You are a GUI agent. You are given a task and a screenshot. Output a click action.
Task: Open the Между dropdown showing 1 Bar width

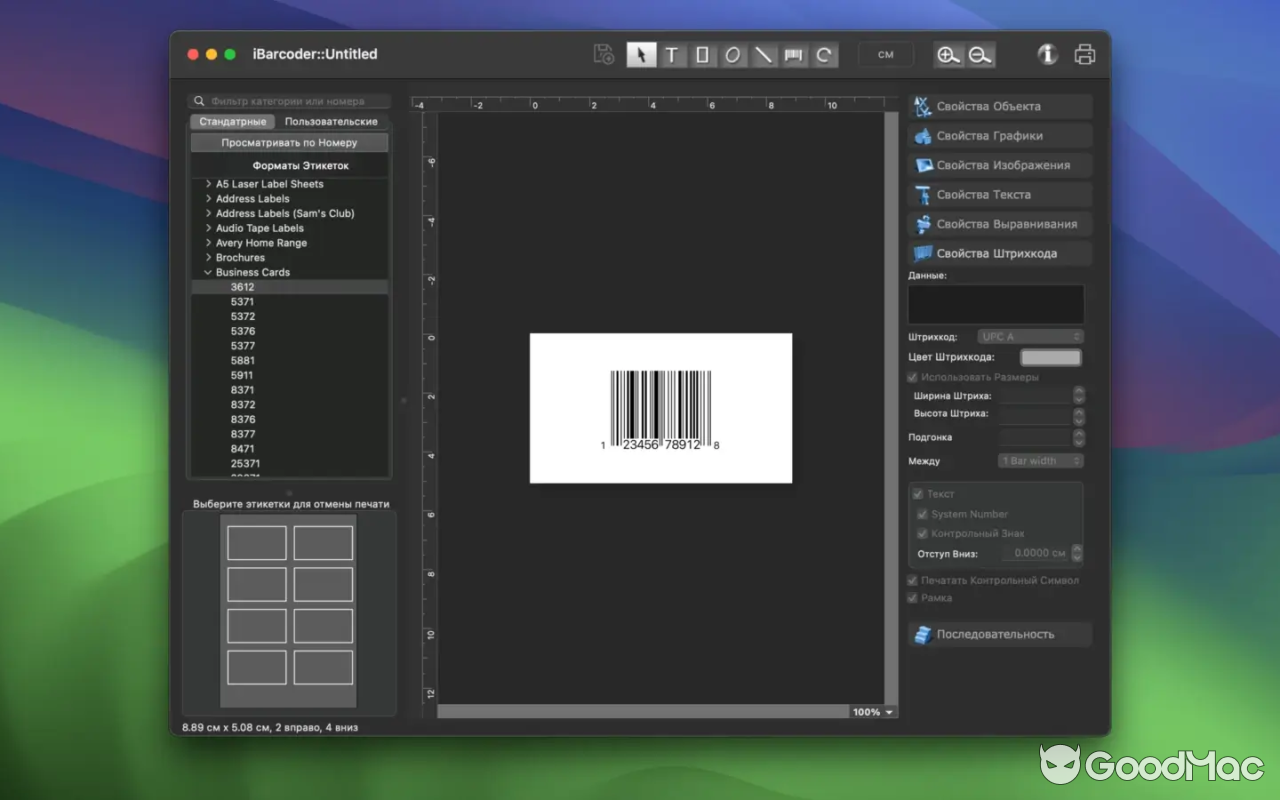point(1040,461)
